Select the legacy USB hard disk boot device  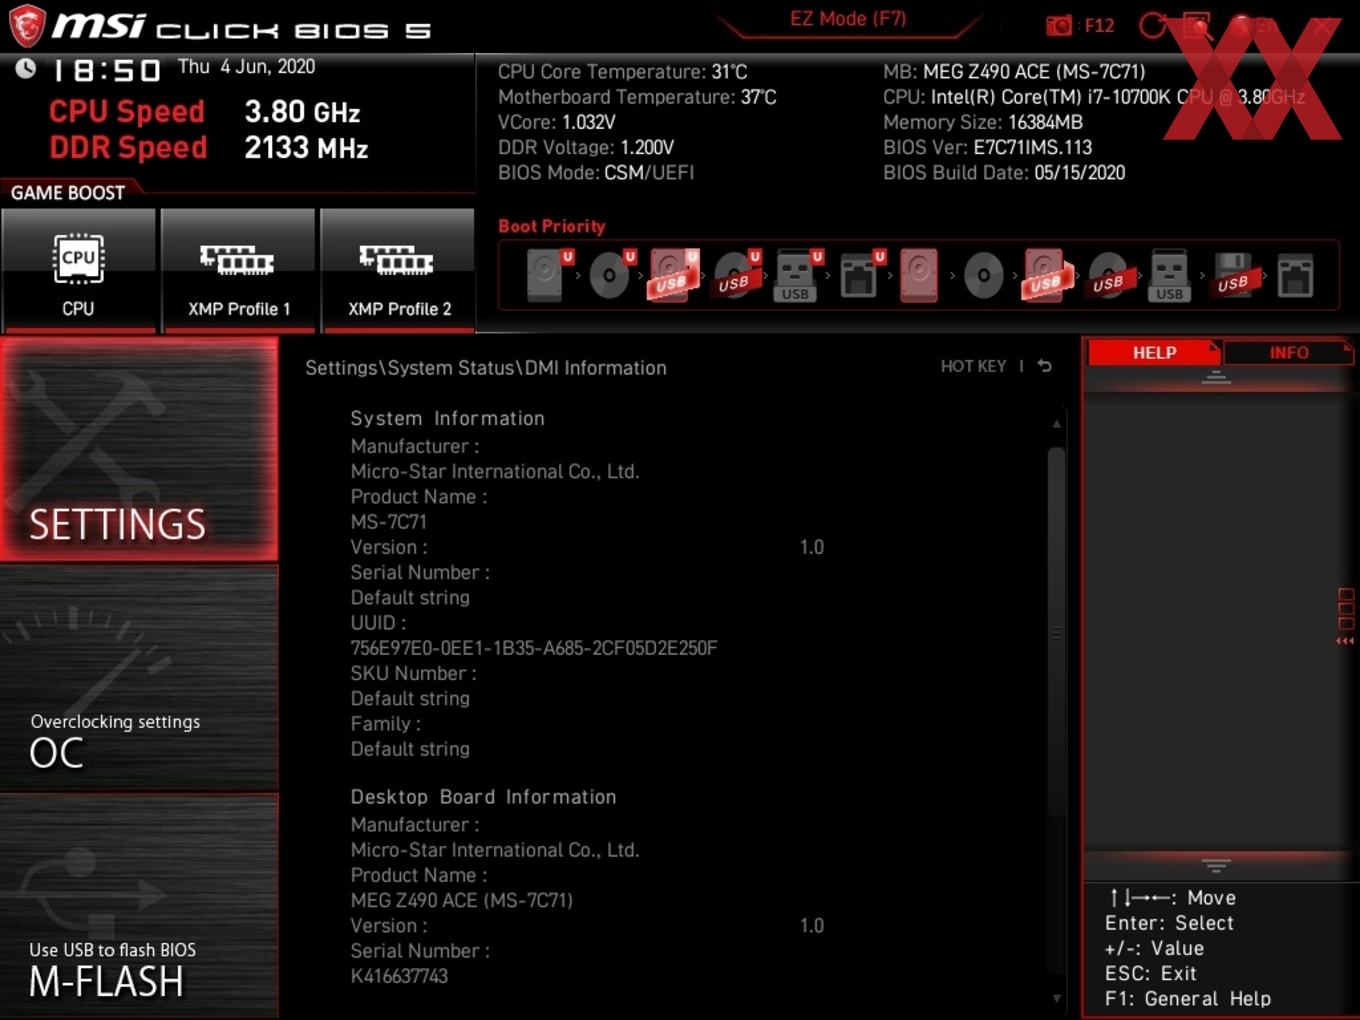coord(1046,274)
